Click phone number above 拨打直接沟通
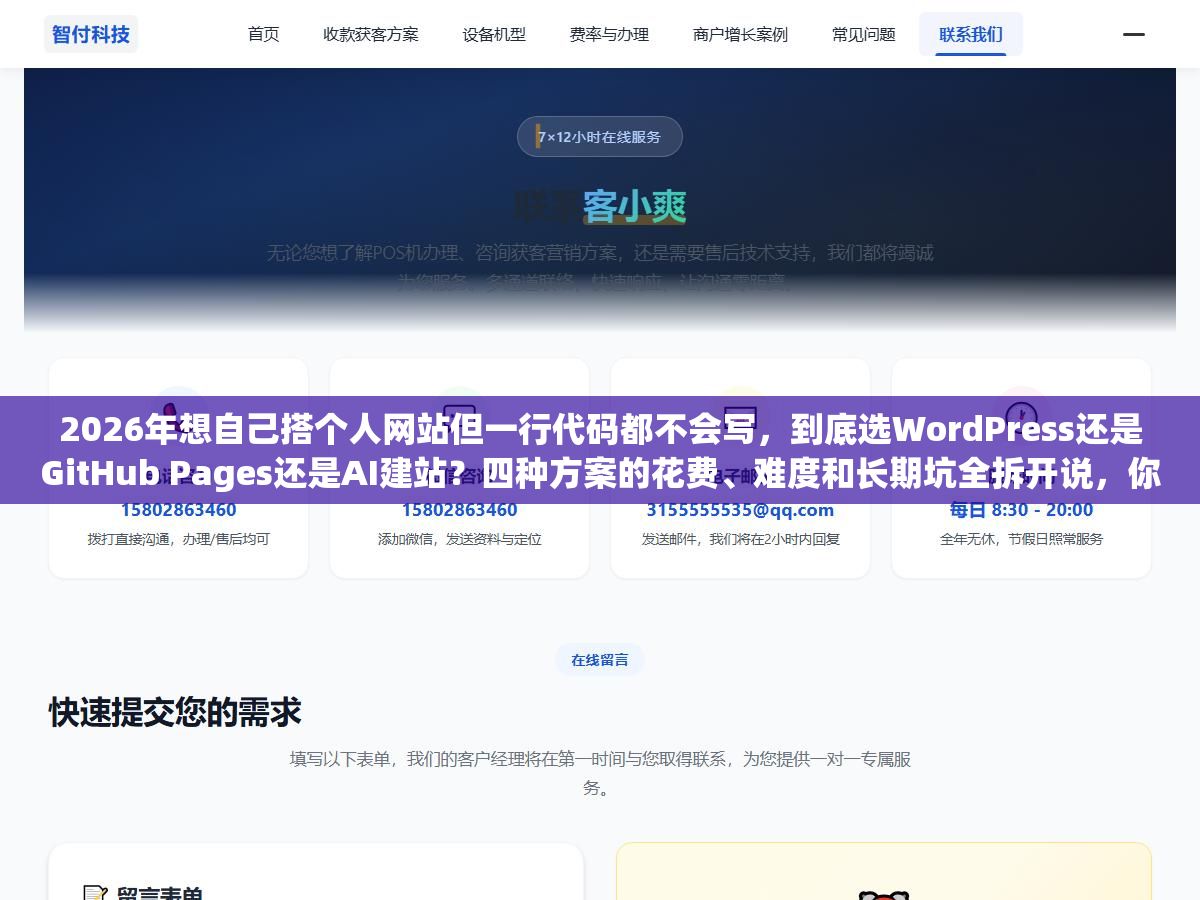Image resolution: width=1200 pixels, height=900 pixels. coord(179,510)
